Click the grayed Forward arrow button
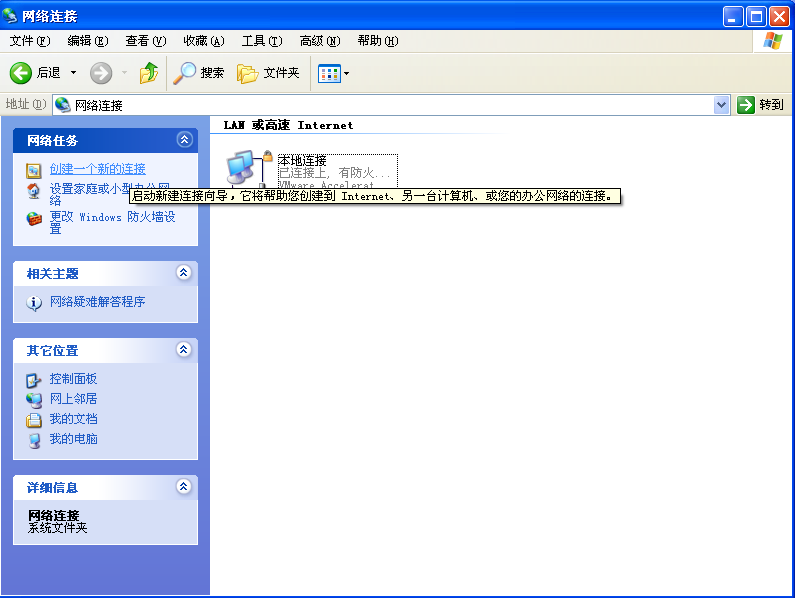 click(101, 73)
